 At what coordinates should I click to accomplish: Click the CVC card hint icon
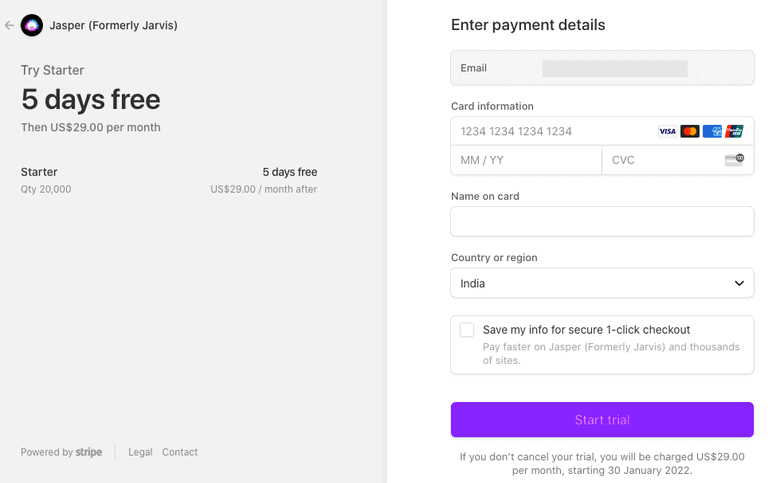734,160
